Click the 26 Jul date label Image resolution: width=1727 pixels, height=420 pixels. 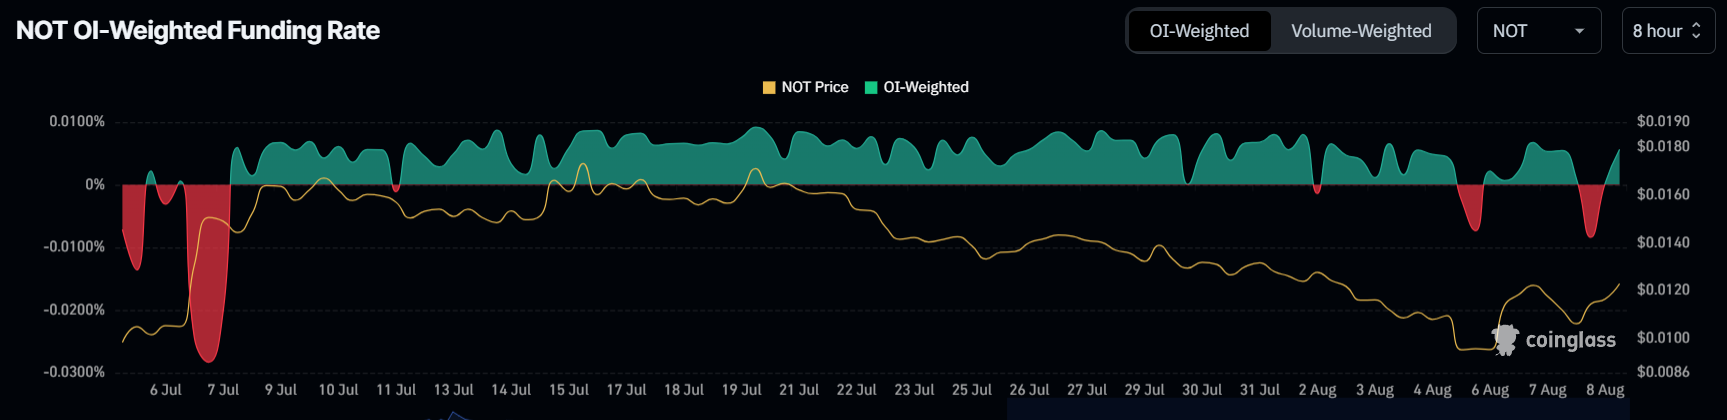pos(1029,390)
